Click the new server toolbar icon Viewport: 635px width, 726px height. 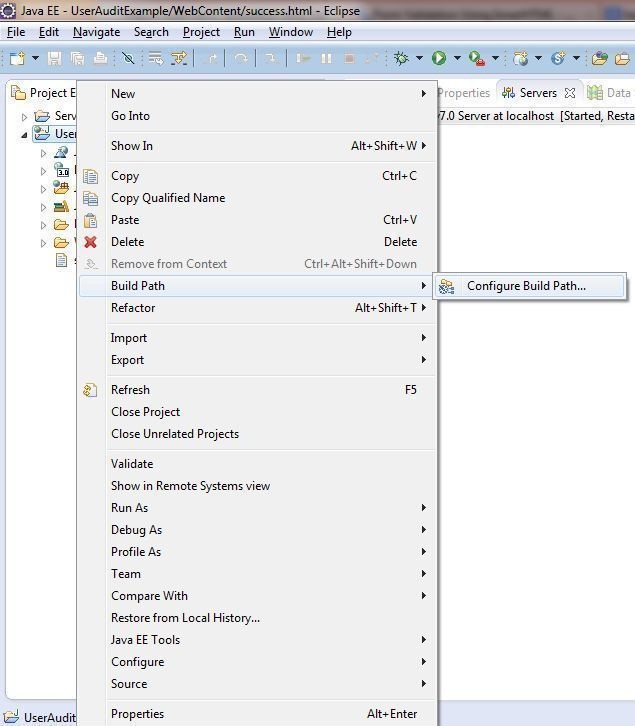521,58
